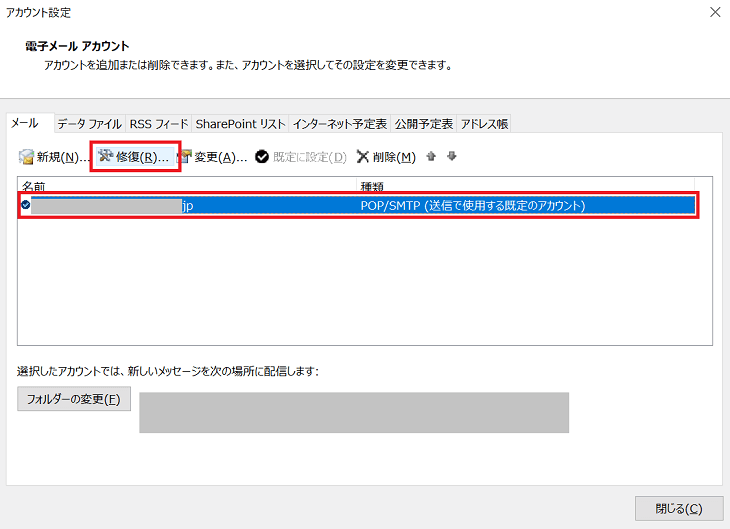Viewport: 730px width, 529px height.
Task: Move account down with arrow icon
Action: coord(452,157)
